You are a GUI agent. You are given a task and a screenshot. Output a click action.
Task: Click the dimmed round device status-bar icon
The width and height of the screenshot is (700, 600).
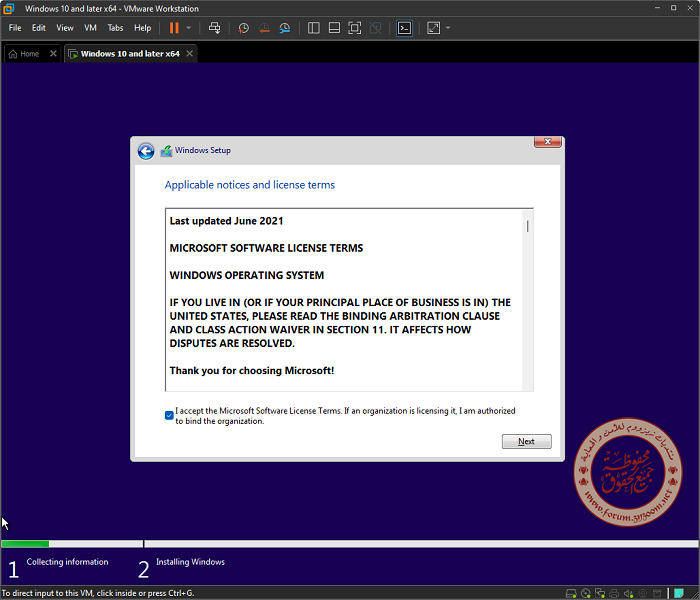[643, 593]
